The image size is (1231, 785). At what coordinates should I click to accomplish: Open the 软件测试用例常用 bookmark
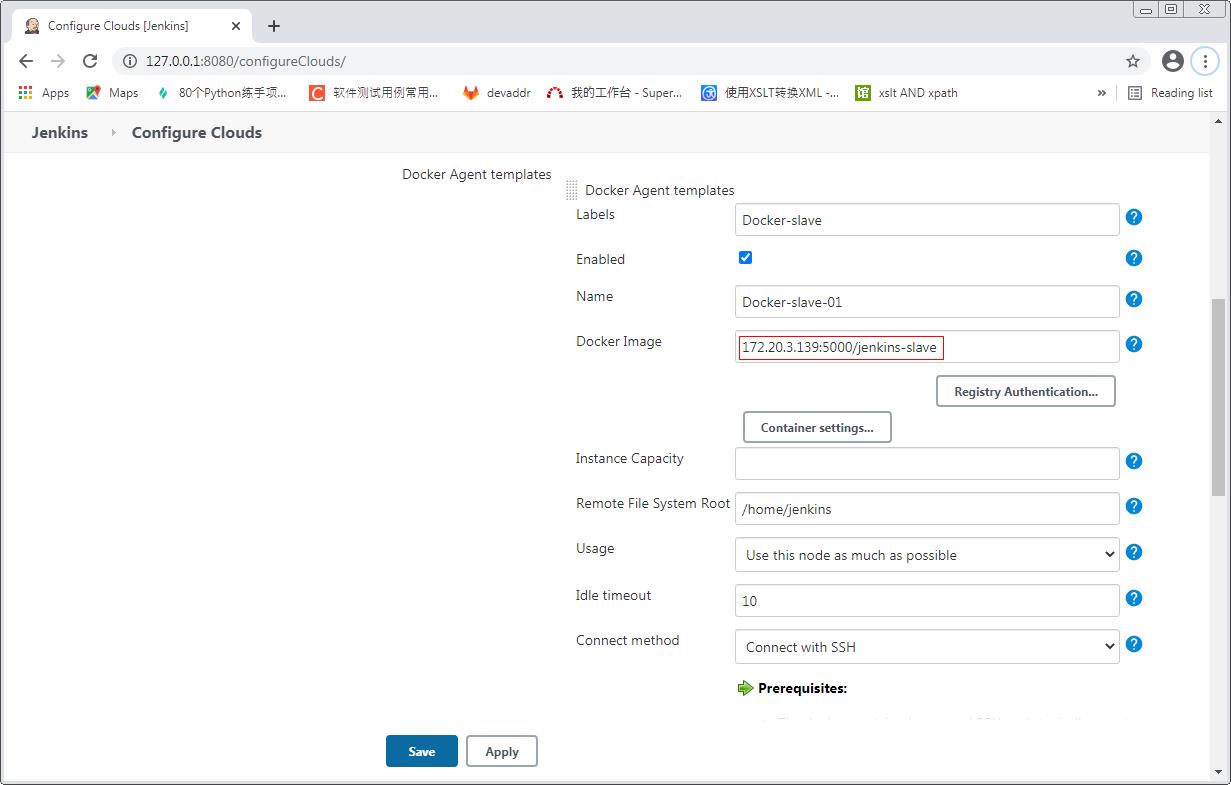(373, 93)
